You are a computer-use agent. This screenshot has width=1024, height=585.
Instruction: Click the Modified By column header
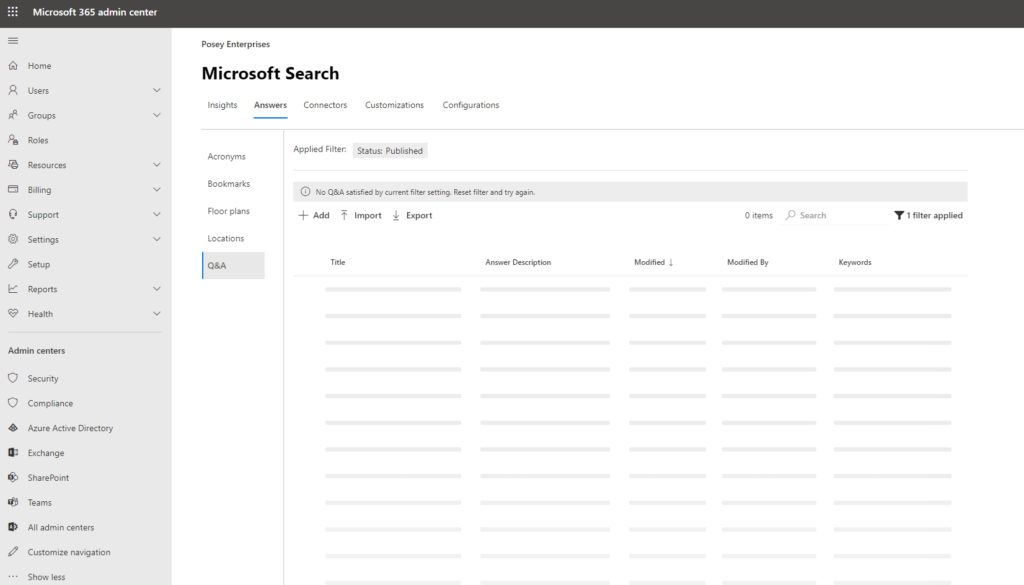748,262
